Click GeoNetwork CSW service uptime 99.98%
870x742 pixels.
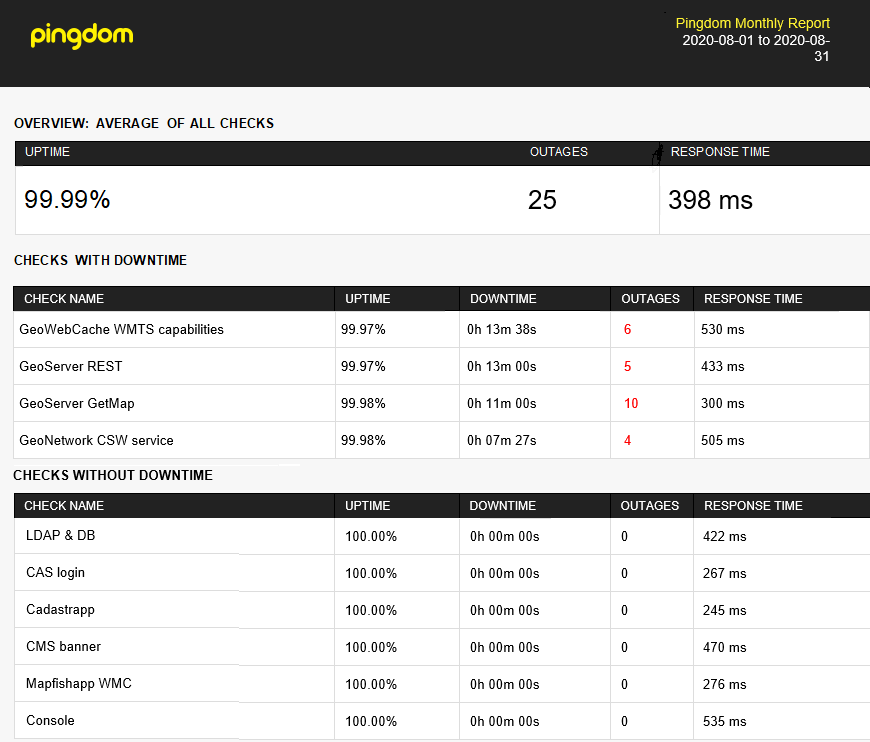(x=363, y=441)
